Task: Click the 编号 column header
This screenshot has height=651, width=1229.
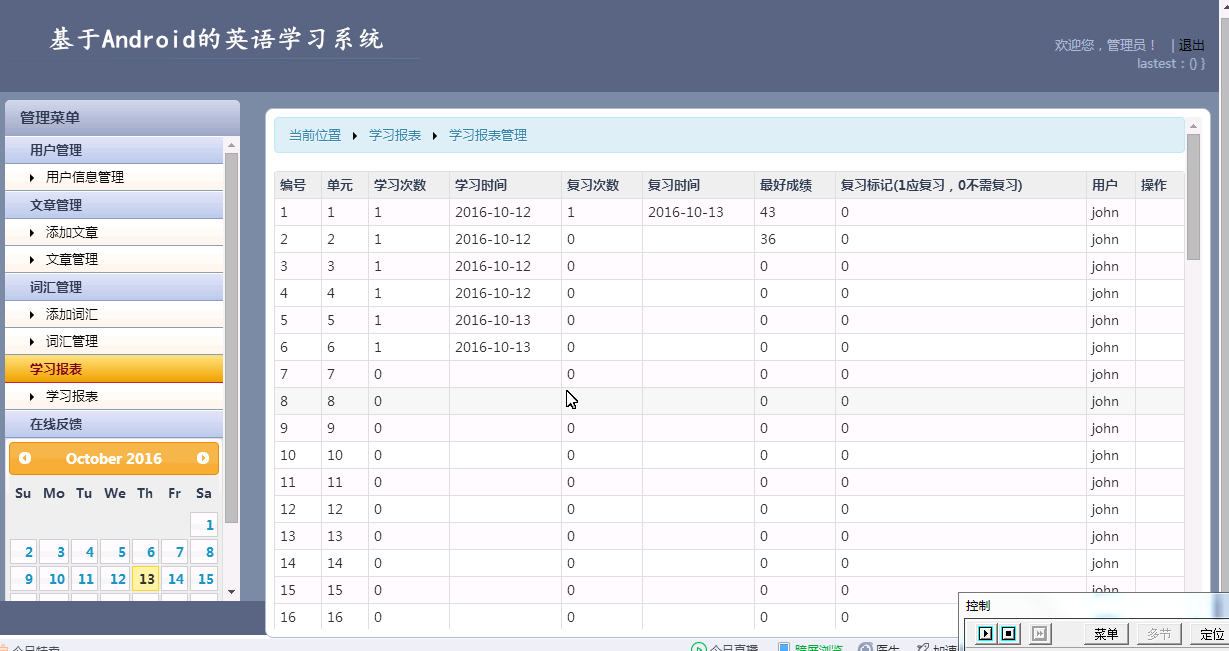Action: tap(298, 185)
